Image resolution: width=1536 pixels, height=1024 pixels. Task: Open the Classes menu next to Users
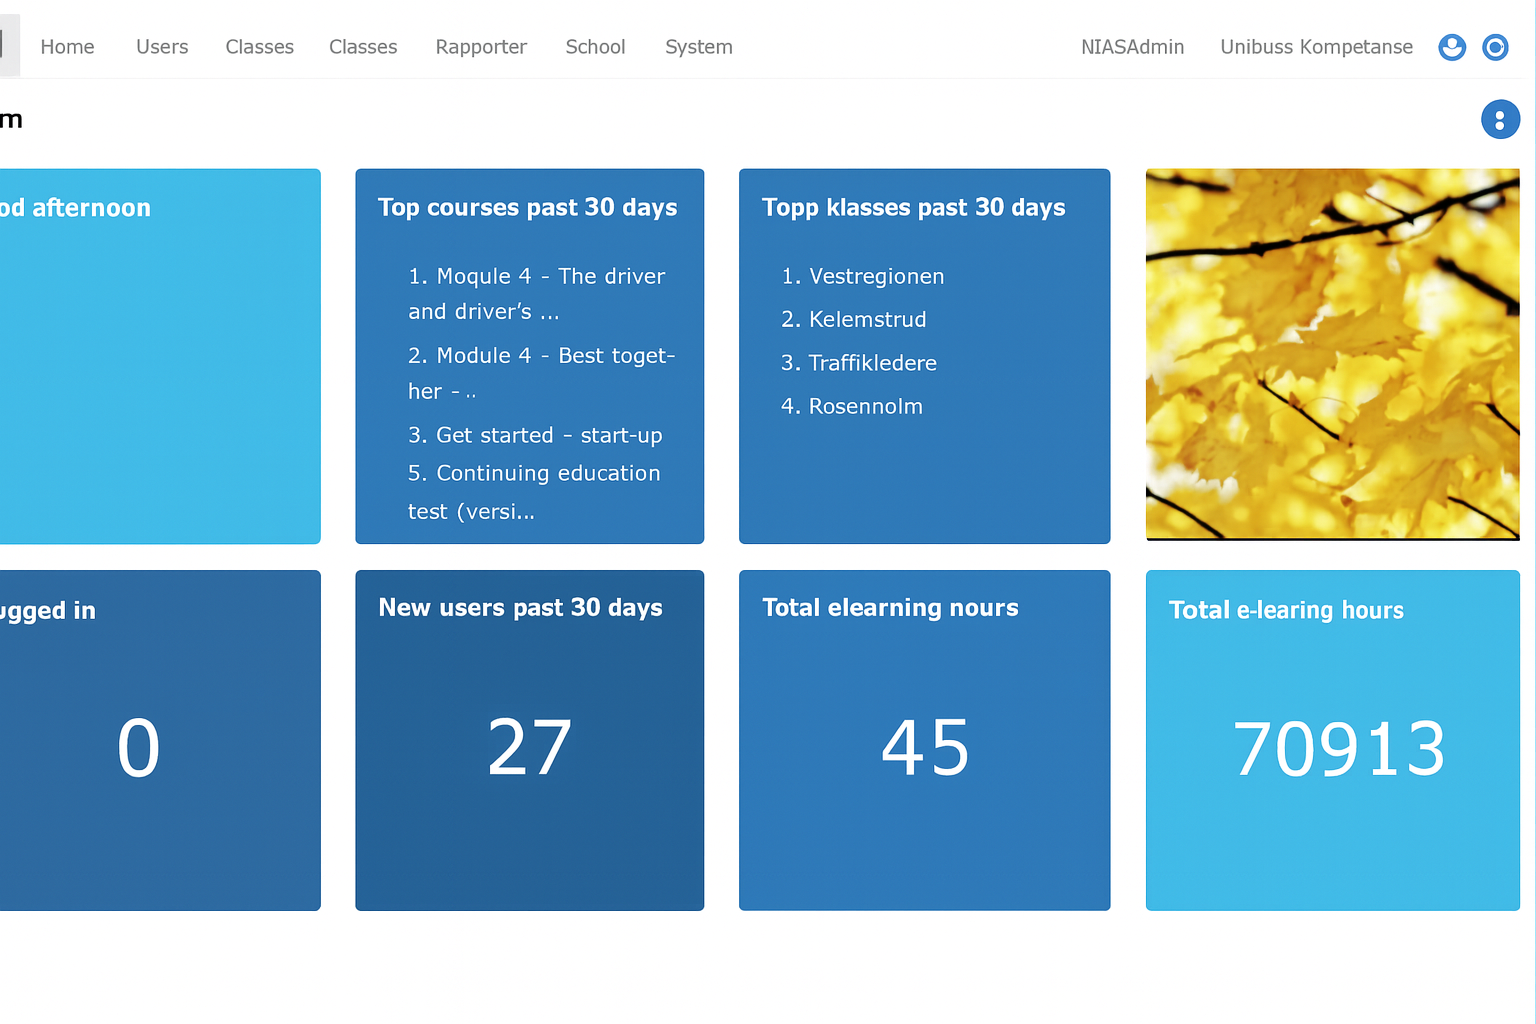click(259, 47)
